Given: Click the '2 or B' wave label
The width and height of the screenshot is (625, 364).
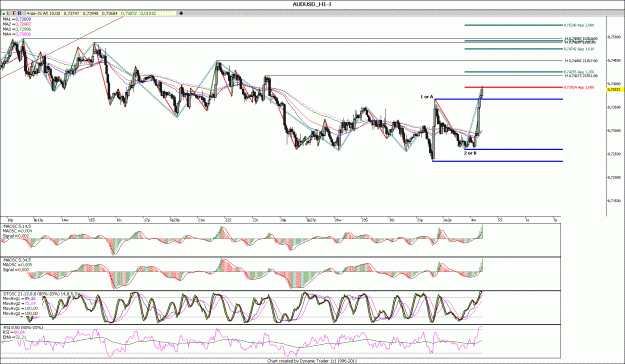Looking at the screenshot, I should pyautogui.click(x=470, y=153).
